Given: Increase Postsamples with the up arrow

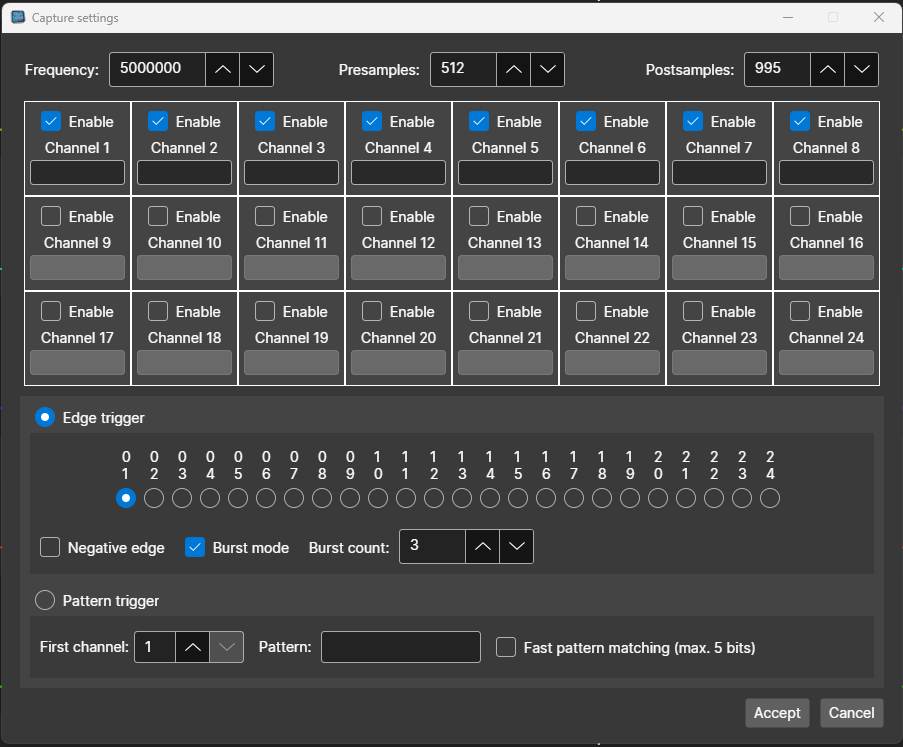Looking at the screenshot, I should pyautogui.click(x=828, y=70).
